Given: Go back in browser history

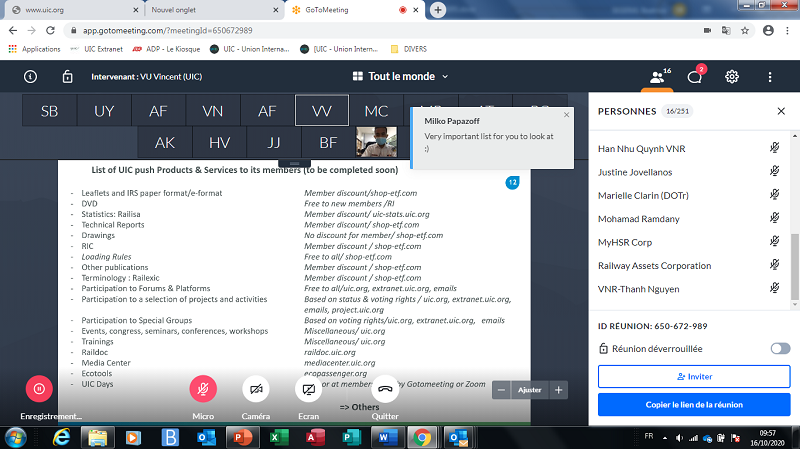Looking at the screenshot, I should coord(13,31).
